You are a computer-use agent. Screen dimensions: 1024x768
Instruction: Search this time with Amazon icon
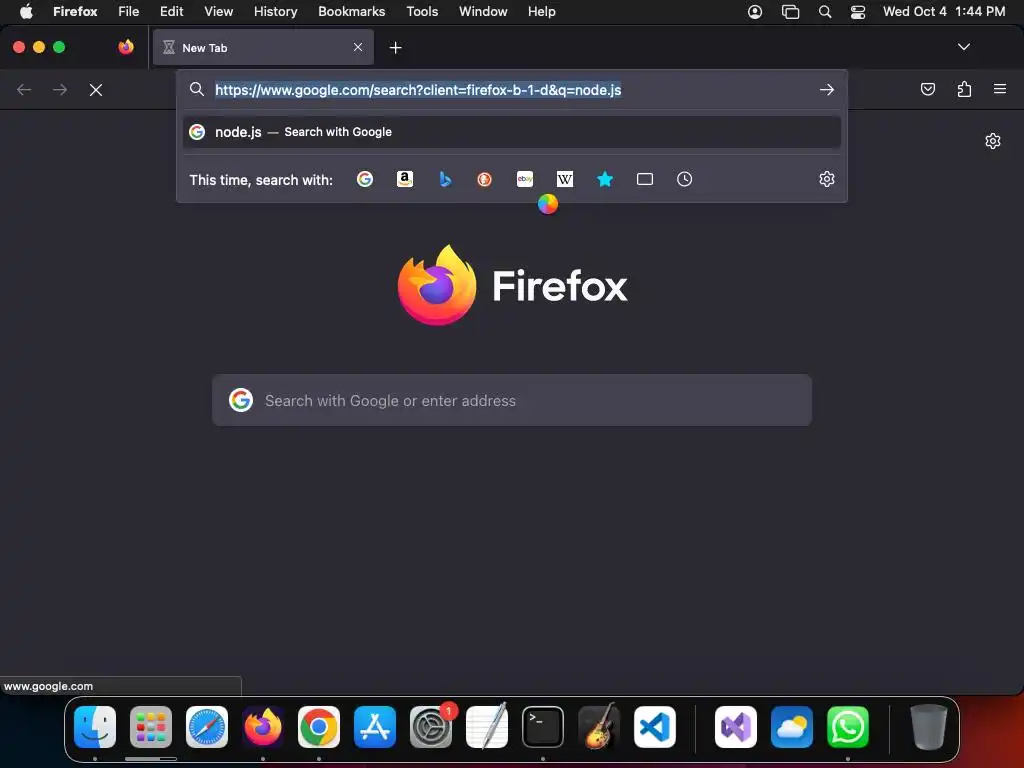[405, 179]
